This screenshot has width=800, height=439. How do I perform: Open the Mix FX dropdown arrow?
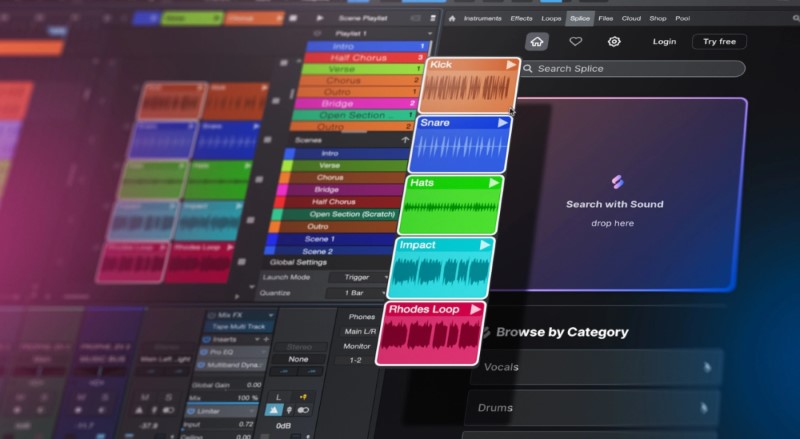tap(270, 315)
